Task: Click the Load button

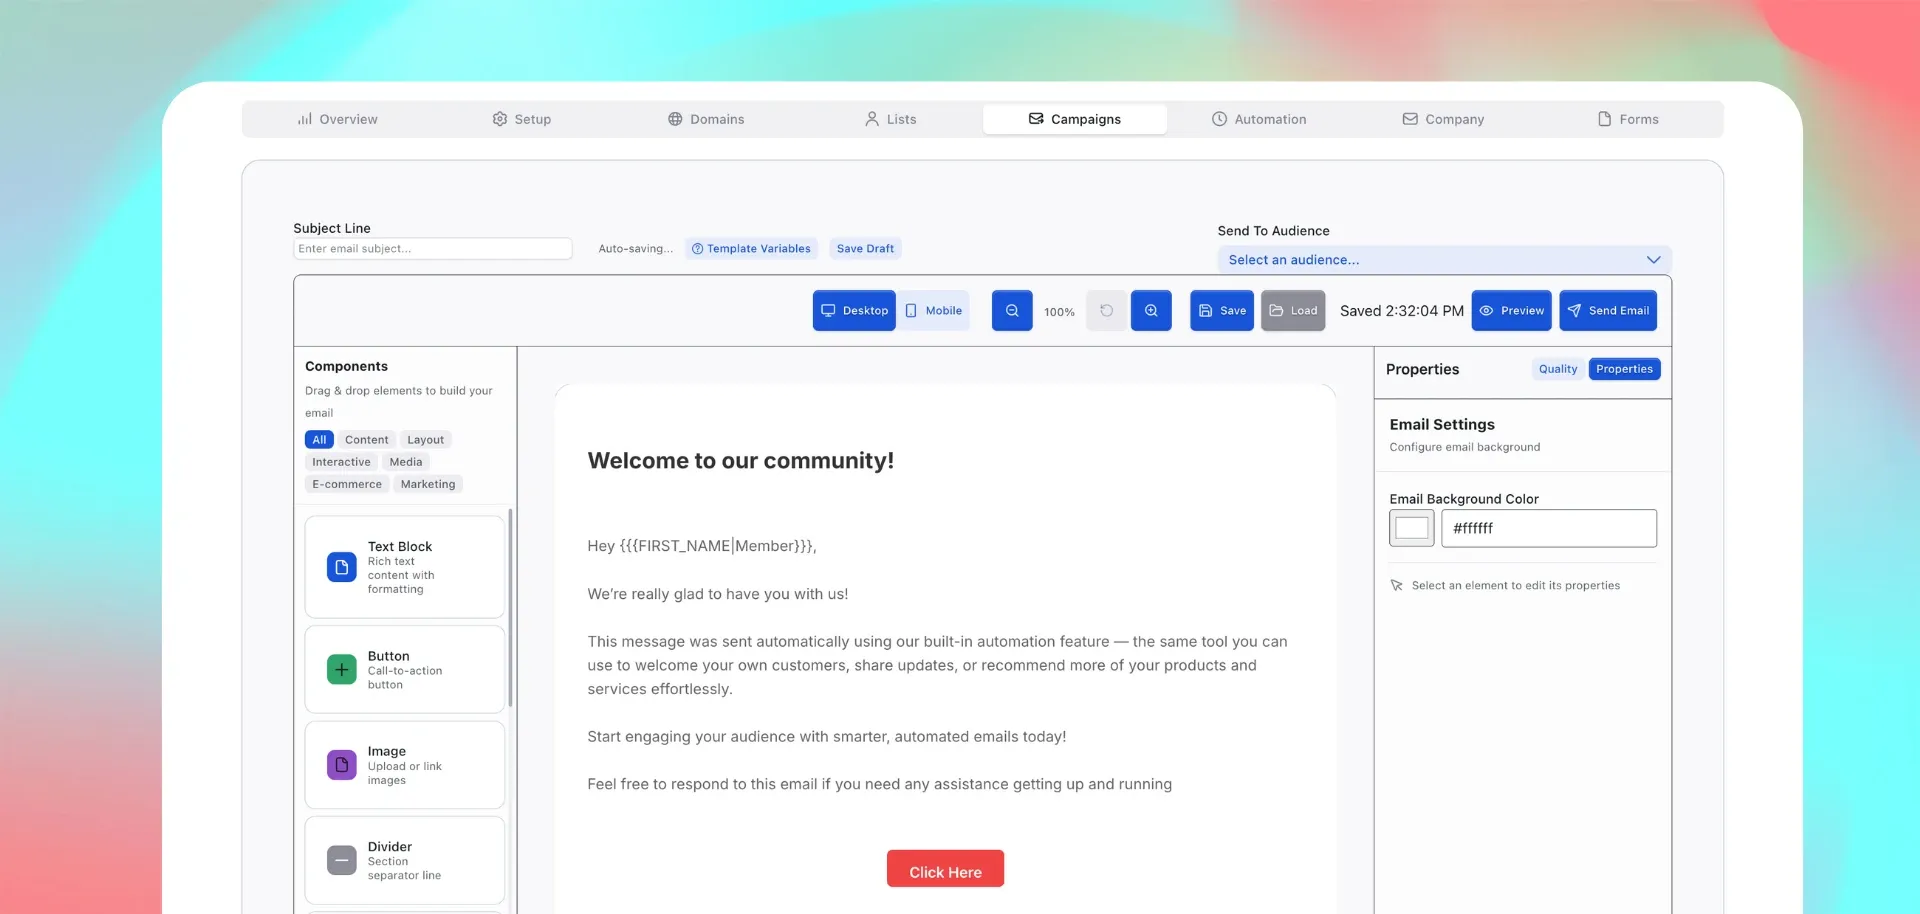Action: pos(1293,311)
